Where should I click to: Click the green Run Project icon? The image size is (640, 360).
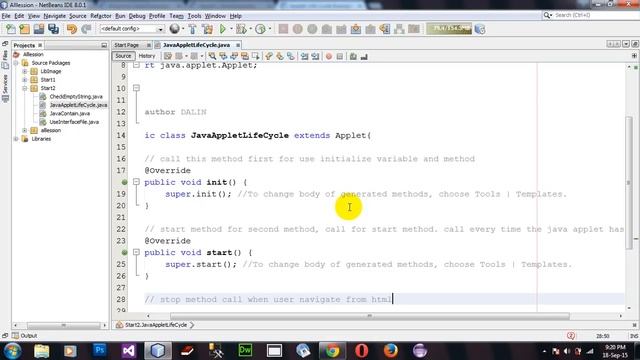(x=222, y=29)
